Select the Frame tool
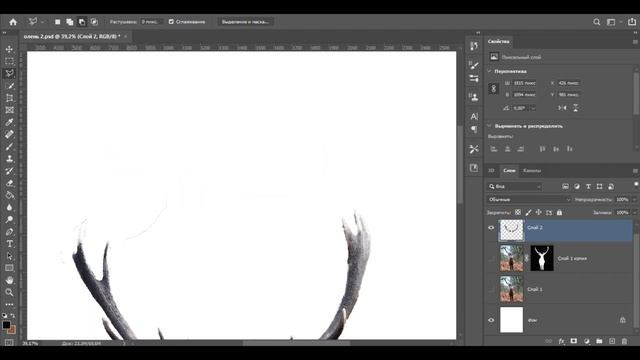This screenshot has width=640, height=360. (9, 110)
